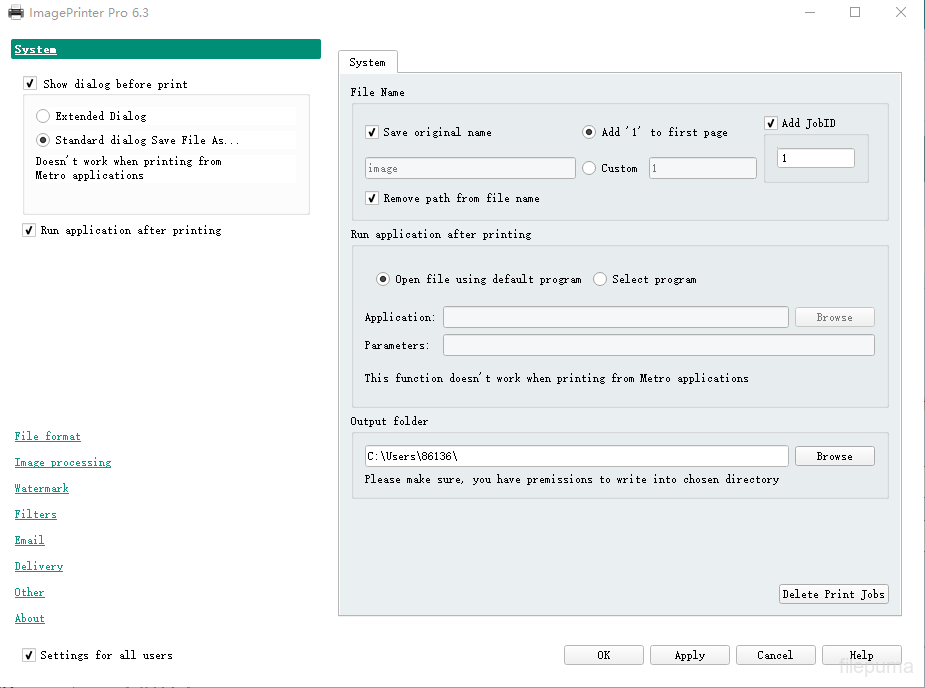This screenshot has width=925, height=688.
Task: Click Browse next to Output folder
Action: pos(834,456)
